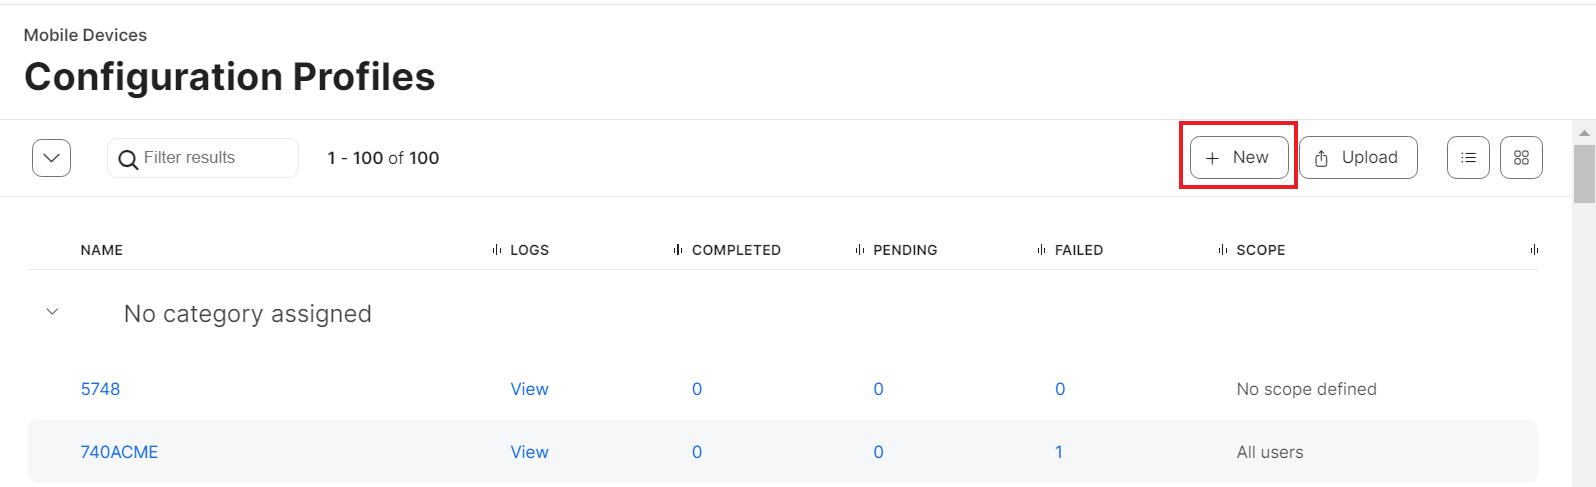Image resolution: width=1596 pixels, height=487 pixels.
Task: Switch to grid view icon
Action: point(1521,158)
